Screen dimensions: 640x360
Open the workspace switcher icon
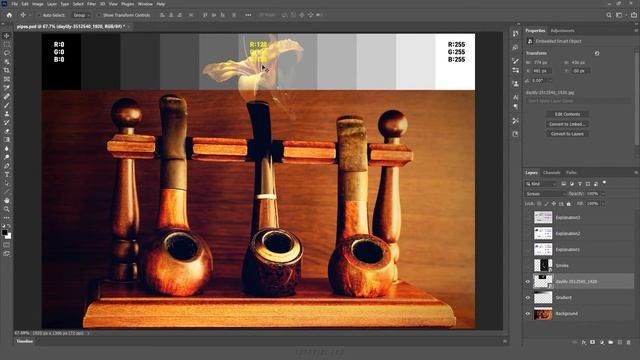619,15
